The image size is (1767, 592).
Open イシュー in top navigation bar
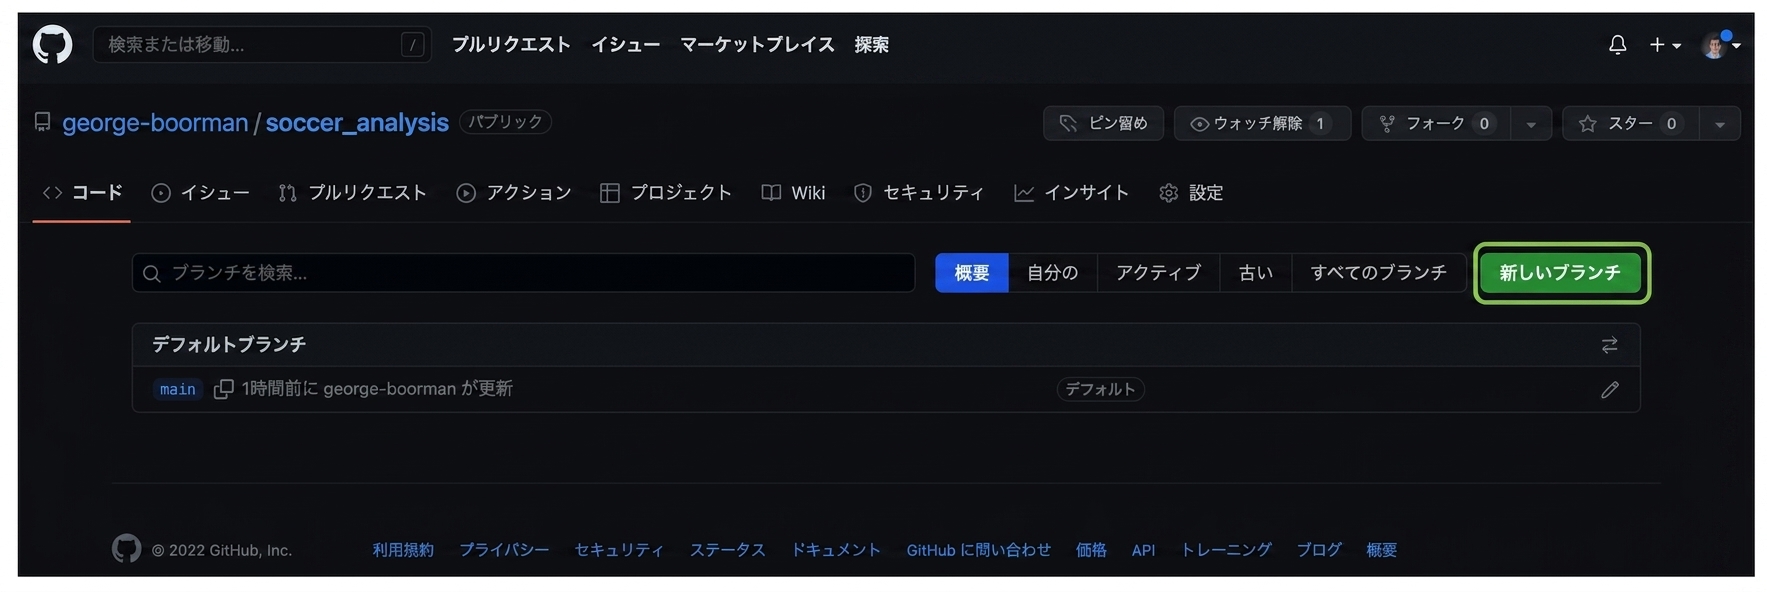click(625, 45)
